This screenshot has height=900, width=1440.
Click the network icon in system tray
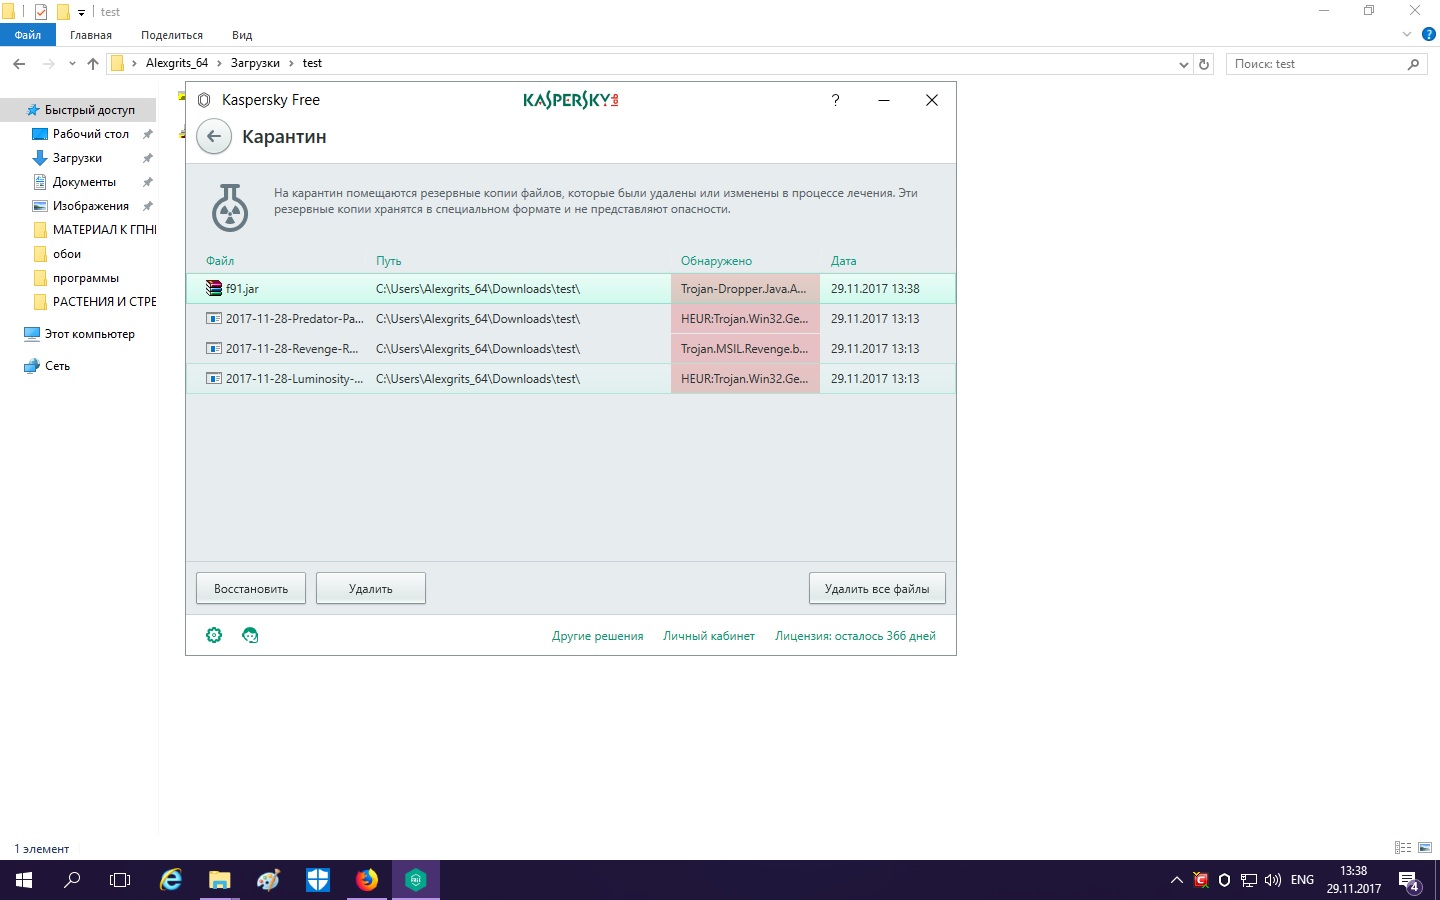click(1249, 881)
